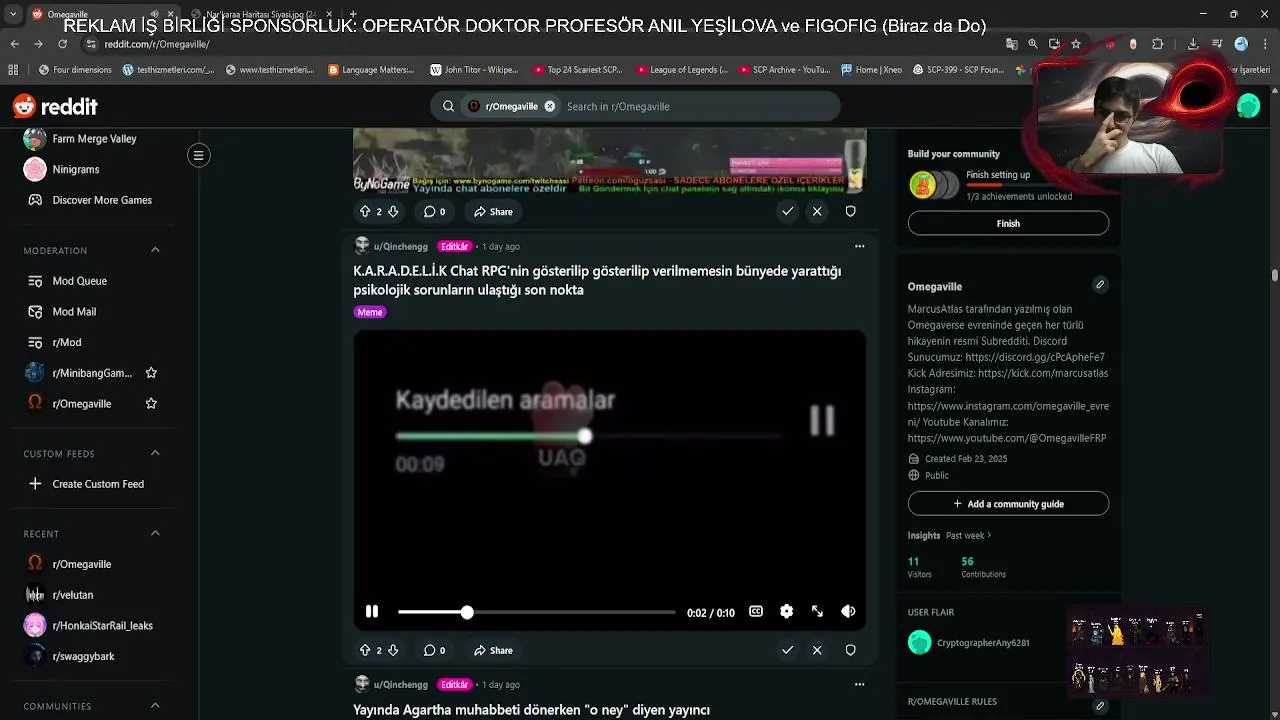Favorite r/MinibangGam... with star
1280x720 pixels.
[x=151, y=373]
